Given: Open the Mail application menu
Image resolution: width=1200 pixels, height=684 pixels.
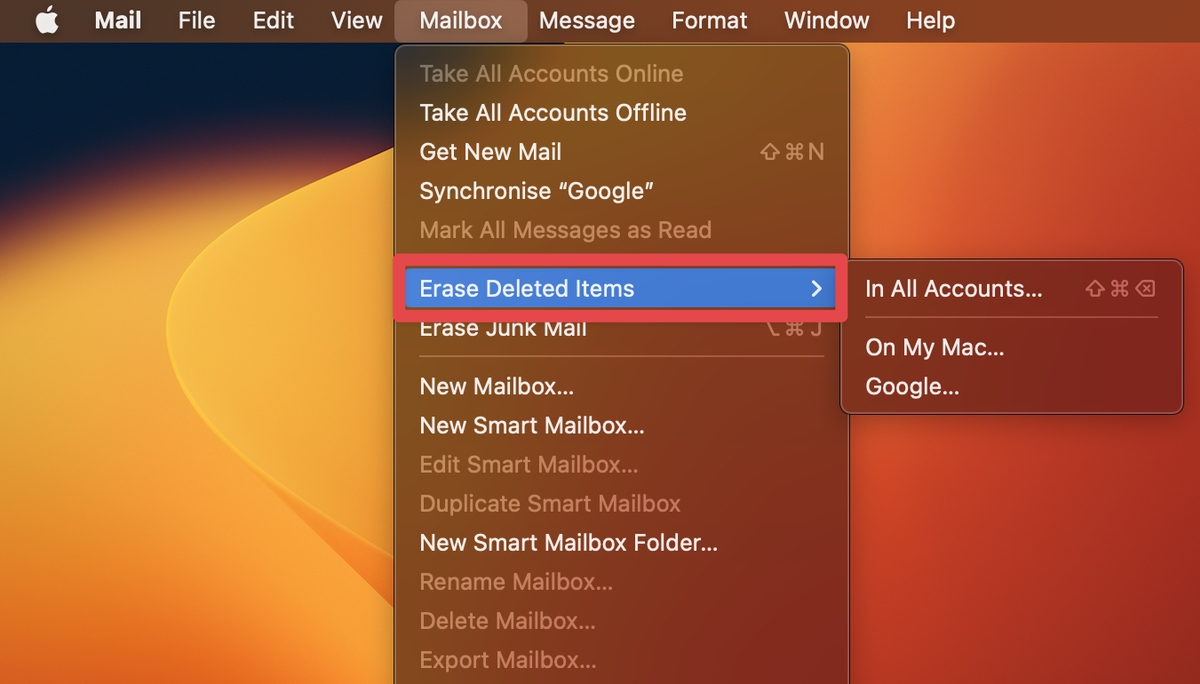Looking at the screenshot, I should 117,20.
